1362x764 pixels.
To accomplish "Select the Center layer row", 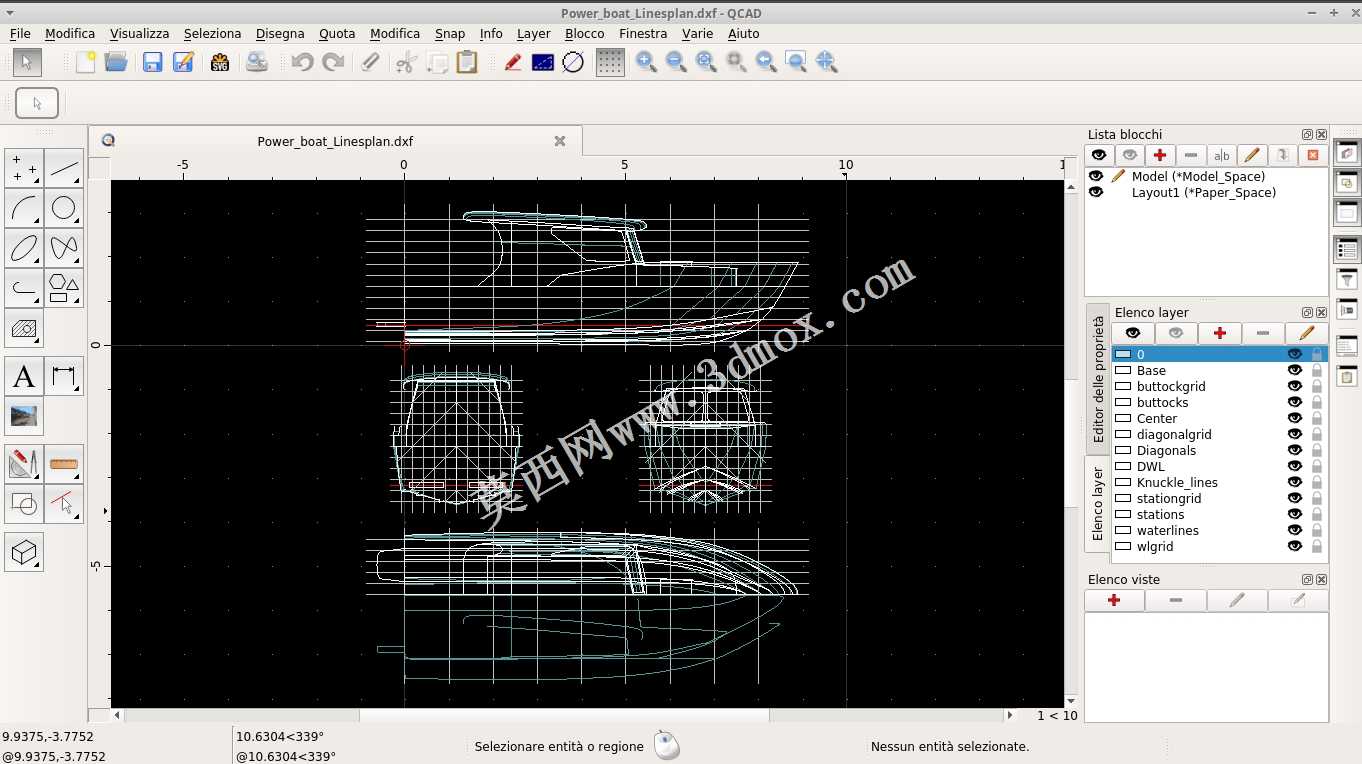I will click(x=1220, y=418).
